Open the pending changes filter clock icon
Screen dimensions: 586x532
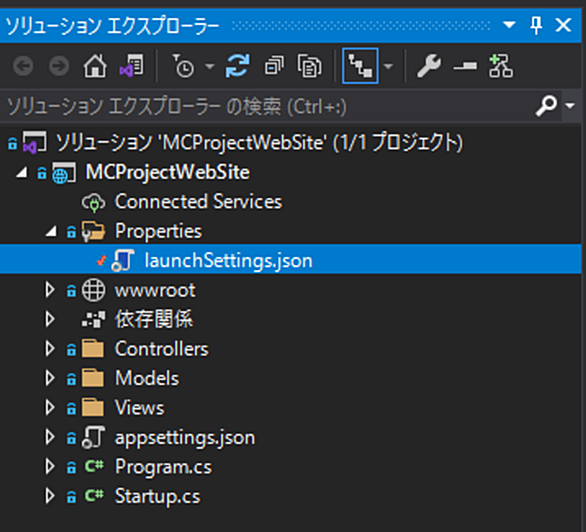coord(183,66)
